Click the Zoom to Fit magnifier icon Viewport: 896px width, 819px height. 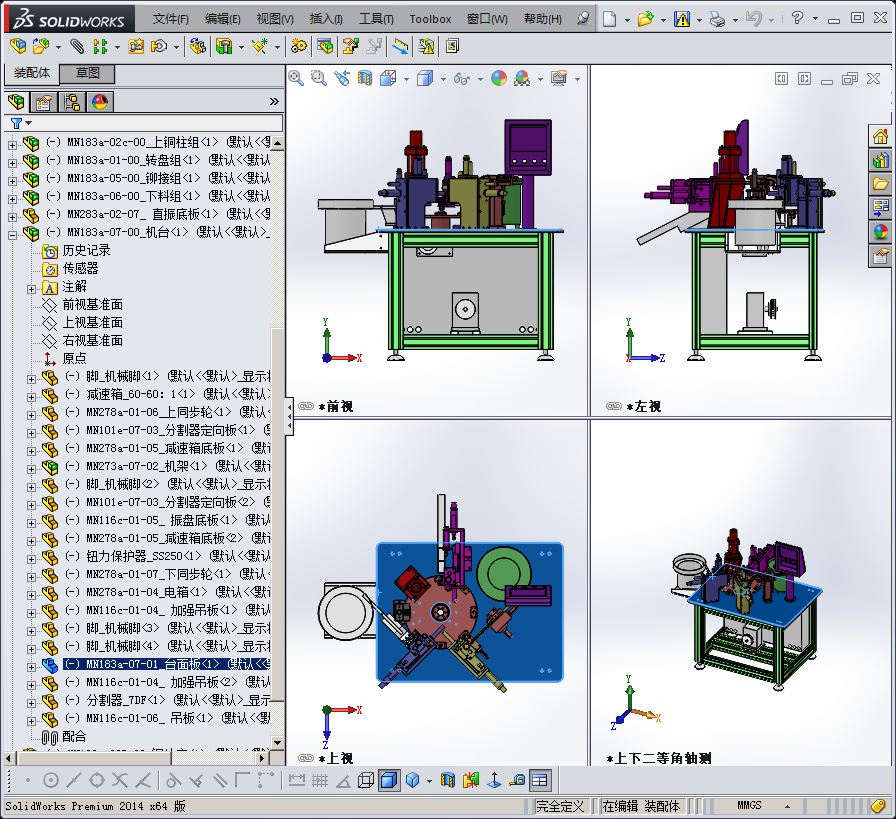point(296,78)
